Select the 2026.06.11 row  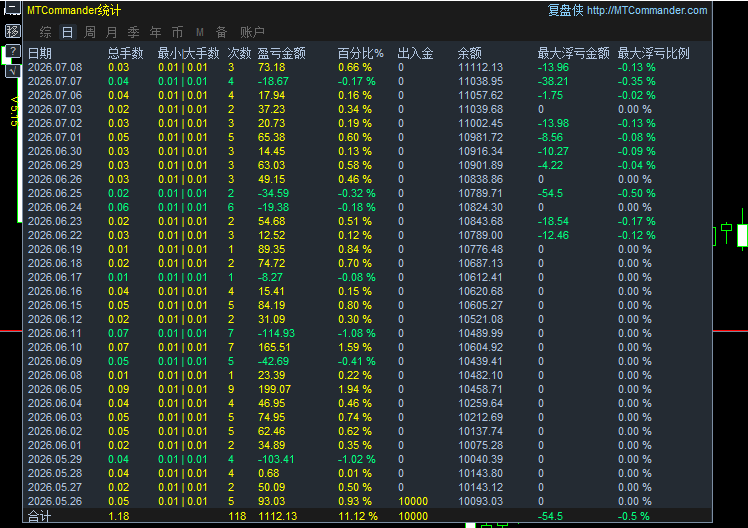[x=367, y=333]
